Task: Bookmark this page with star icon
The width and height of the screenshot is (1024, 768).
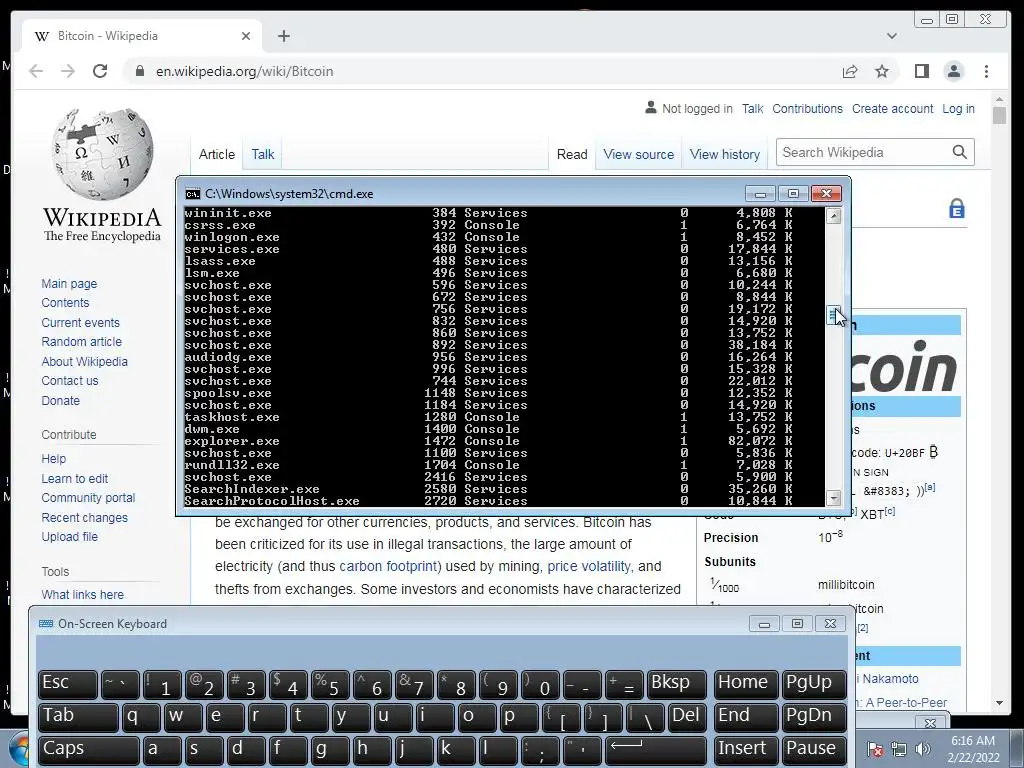Action: 882,71
